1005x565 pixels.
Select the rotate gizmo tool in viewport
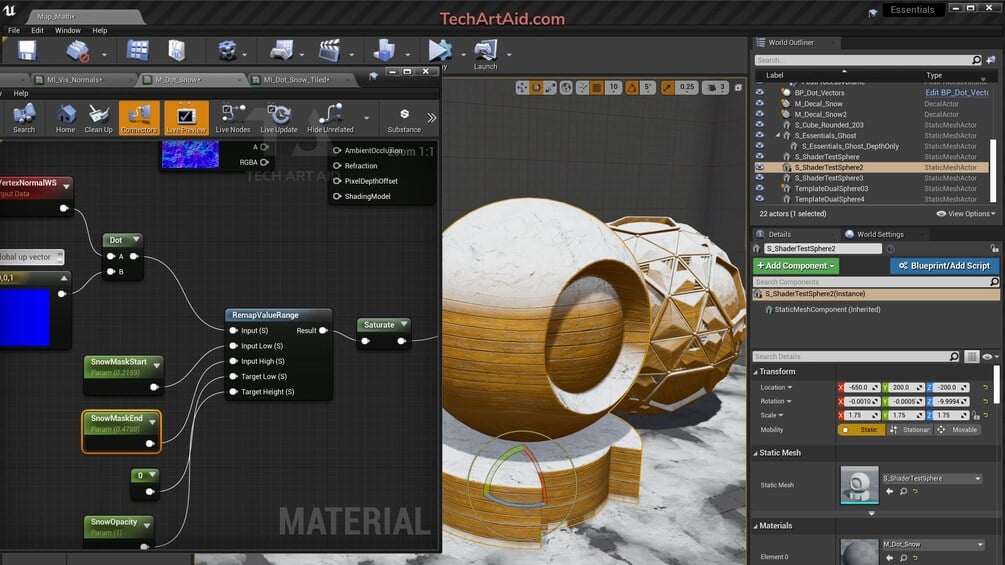536,87
